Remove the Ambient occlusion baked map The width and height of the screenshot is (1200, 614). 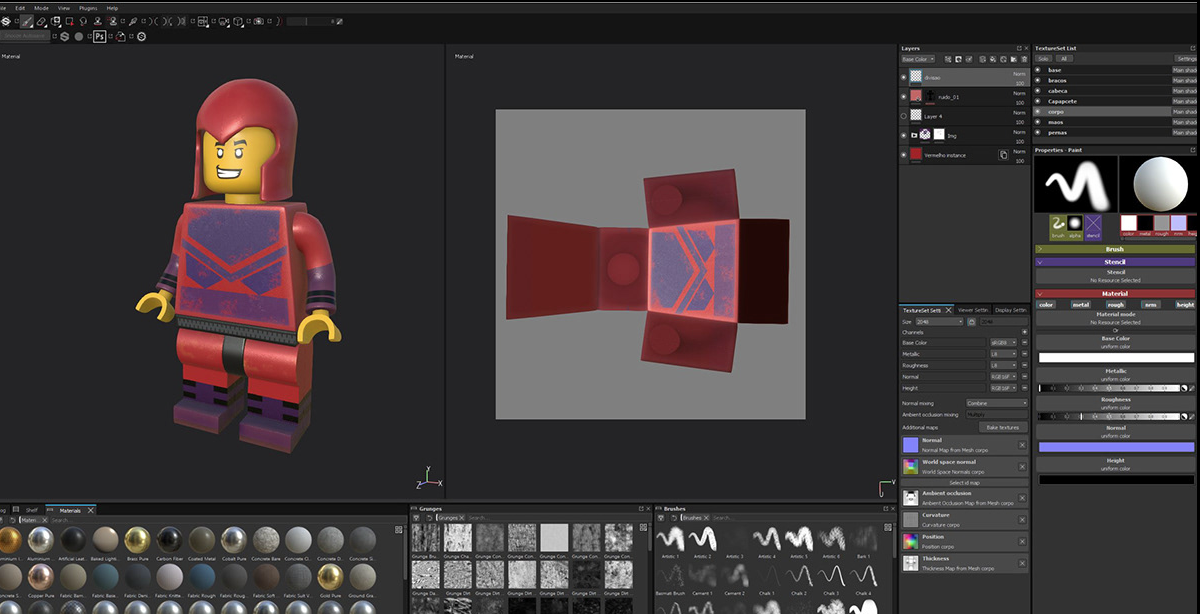pyautogui.click(x=1022, y=497)
